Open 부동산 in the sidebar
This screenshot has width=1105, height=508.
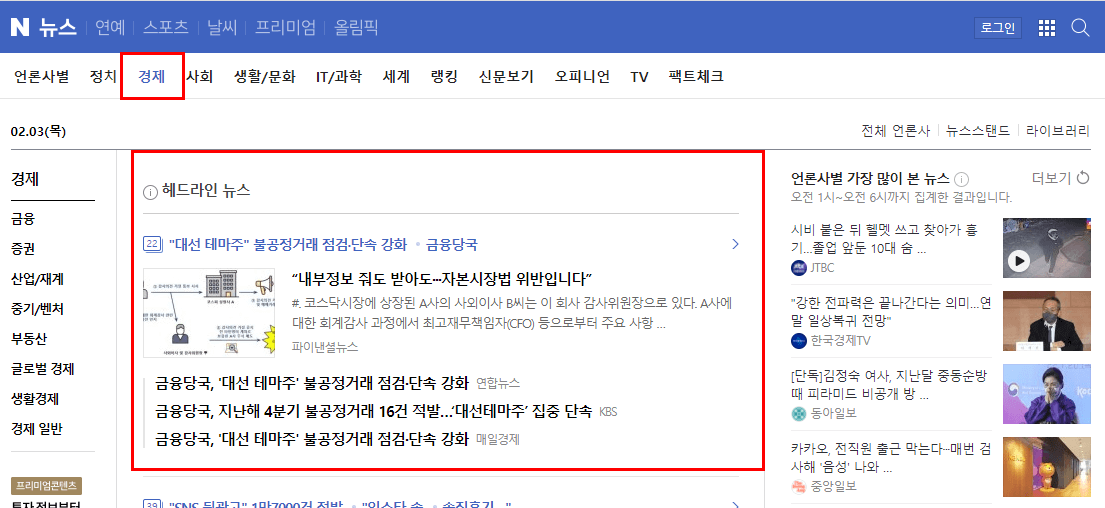pos(29,339)
